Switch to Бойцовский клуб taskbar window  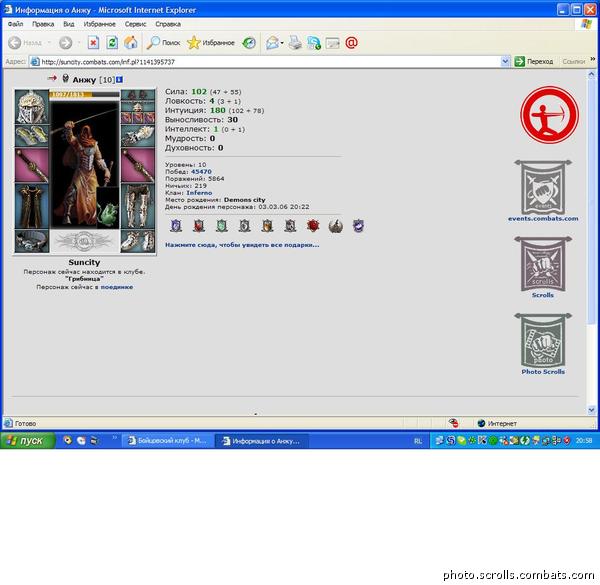pos(167,441)
